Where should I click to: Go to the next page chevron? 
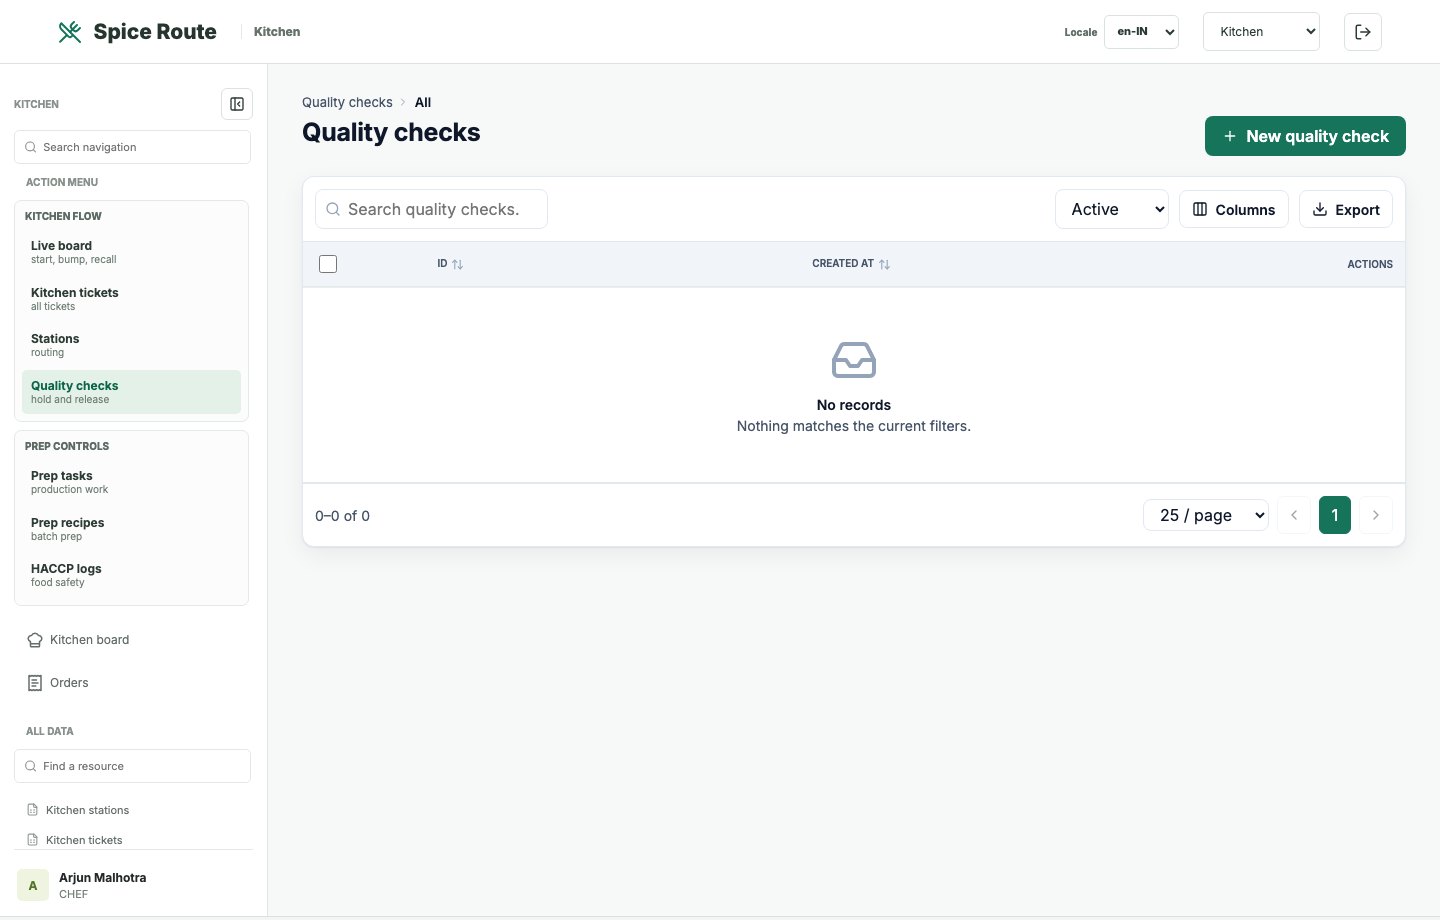[1376, 515]
